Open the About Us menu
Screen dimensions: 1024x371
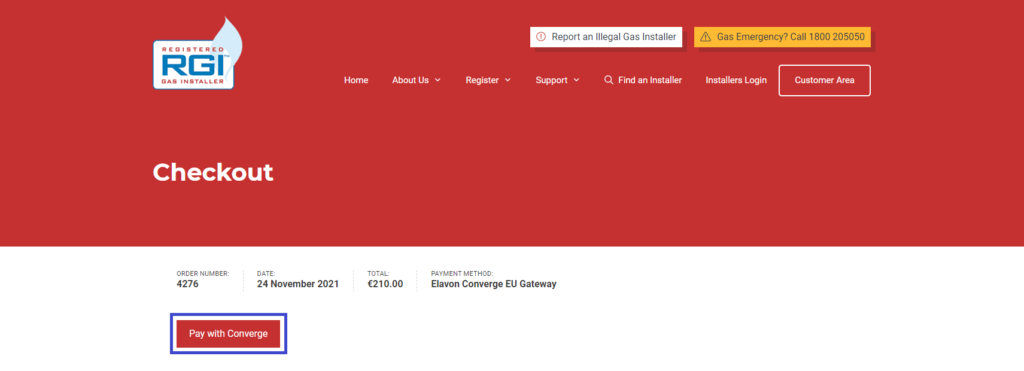click(410, 80)
